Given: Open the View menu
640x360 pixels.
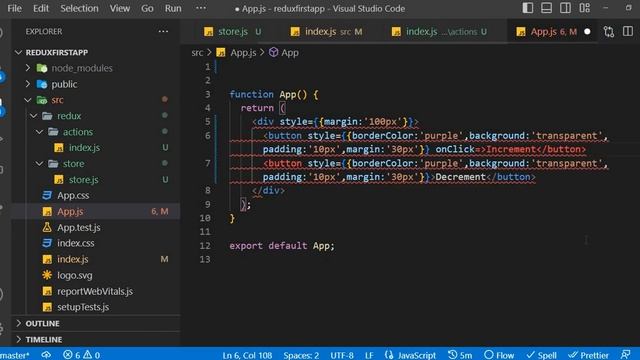Looking at the screenshot, I should pyautogui.click(x=120, y=8).
